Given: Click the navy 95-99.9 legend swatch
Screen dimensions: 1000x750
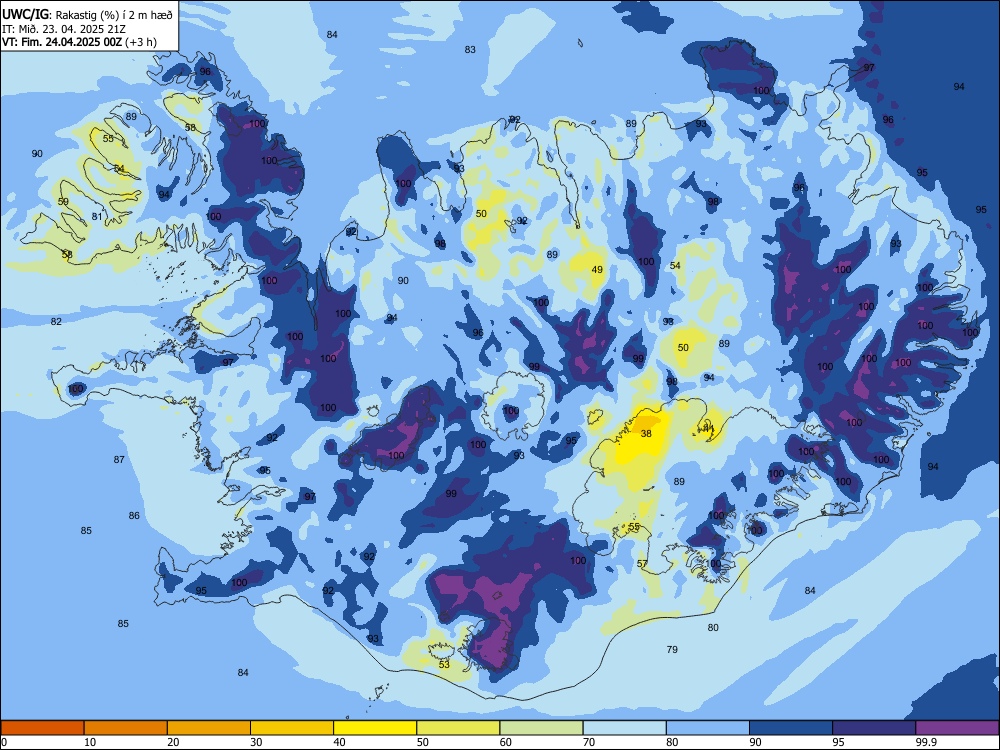Looking at the screenshot, I should [874, 728].
